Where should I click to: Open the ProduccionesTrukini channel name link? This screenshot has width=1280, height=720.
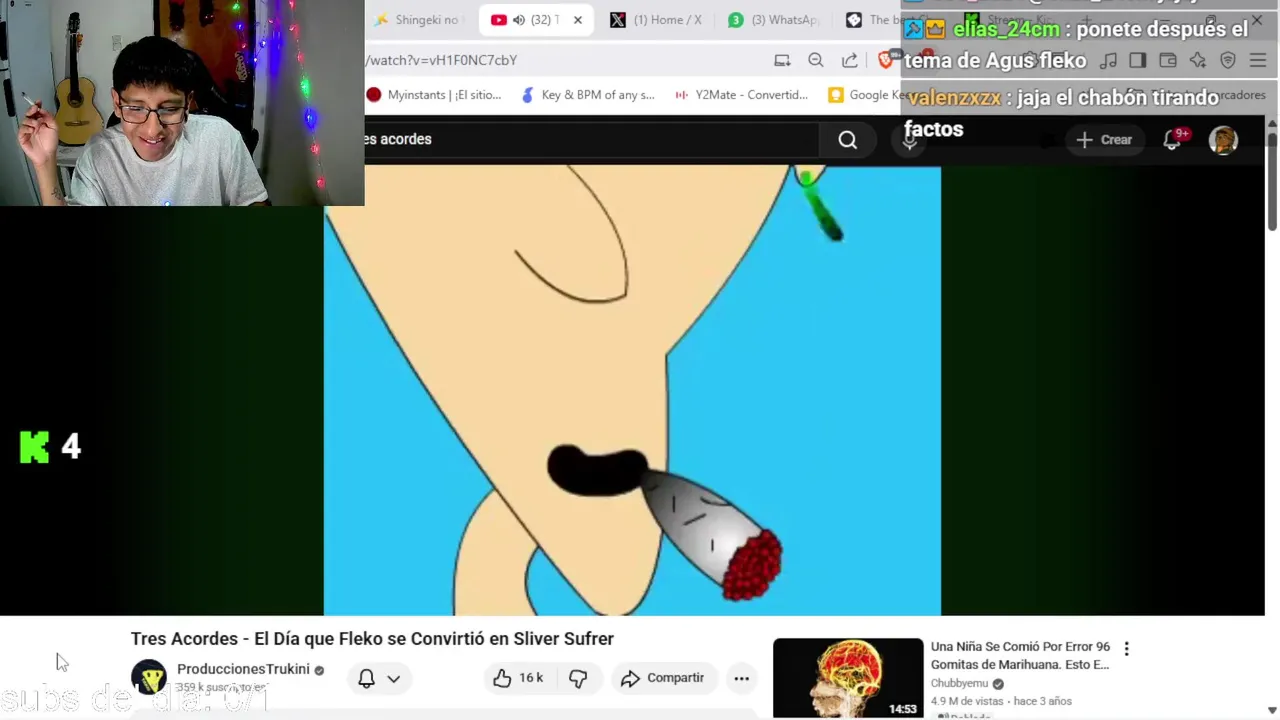point(243,669)
